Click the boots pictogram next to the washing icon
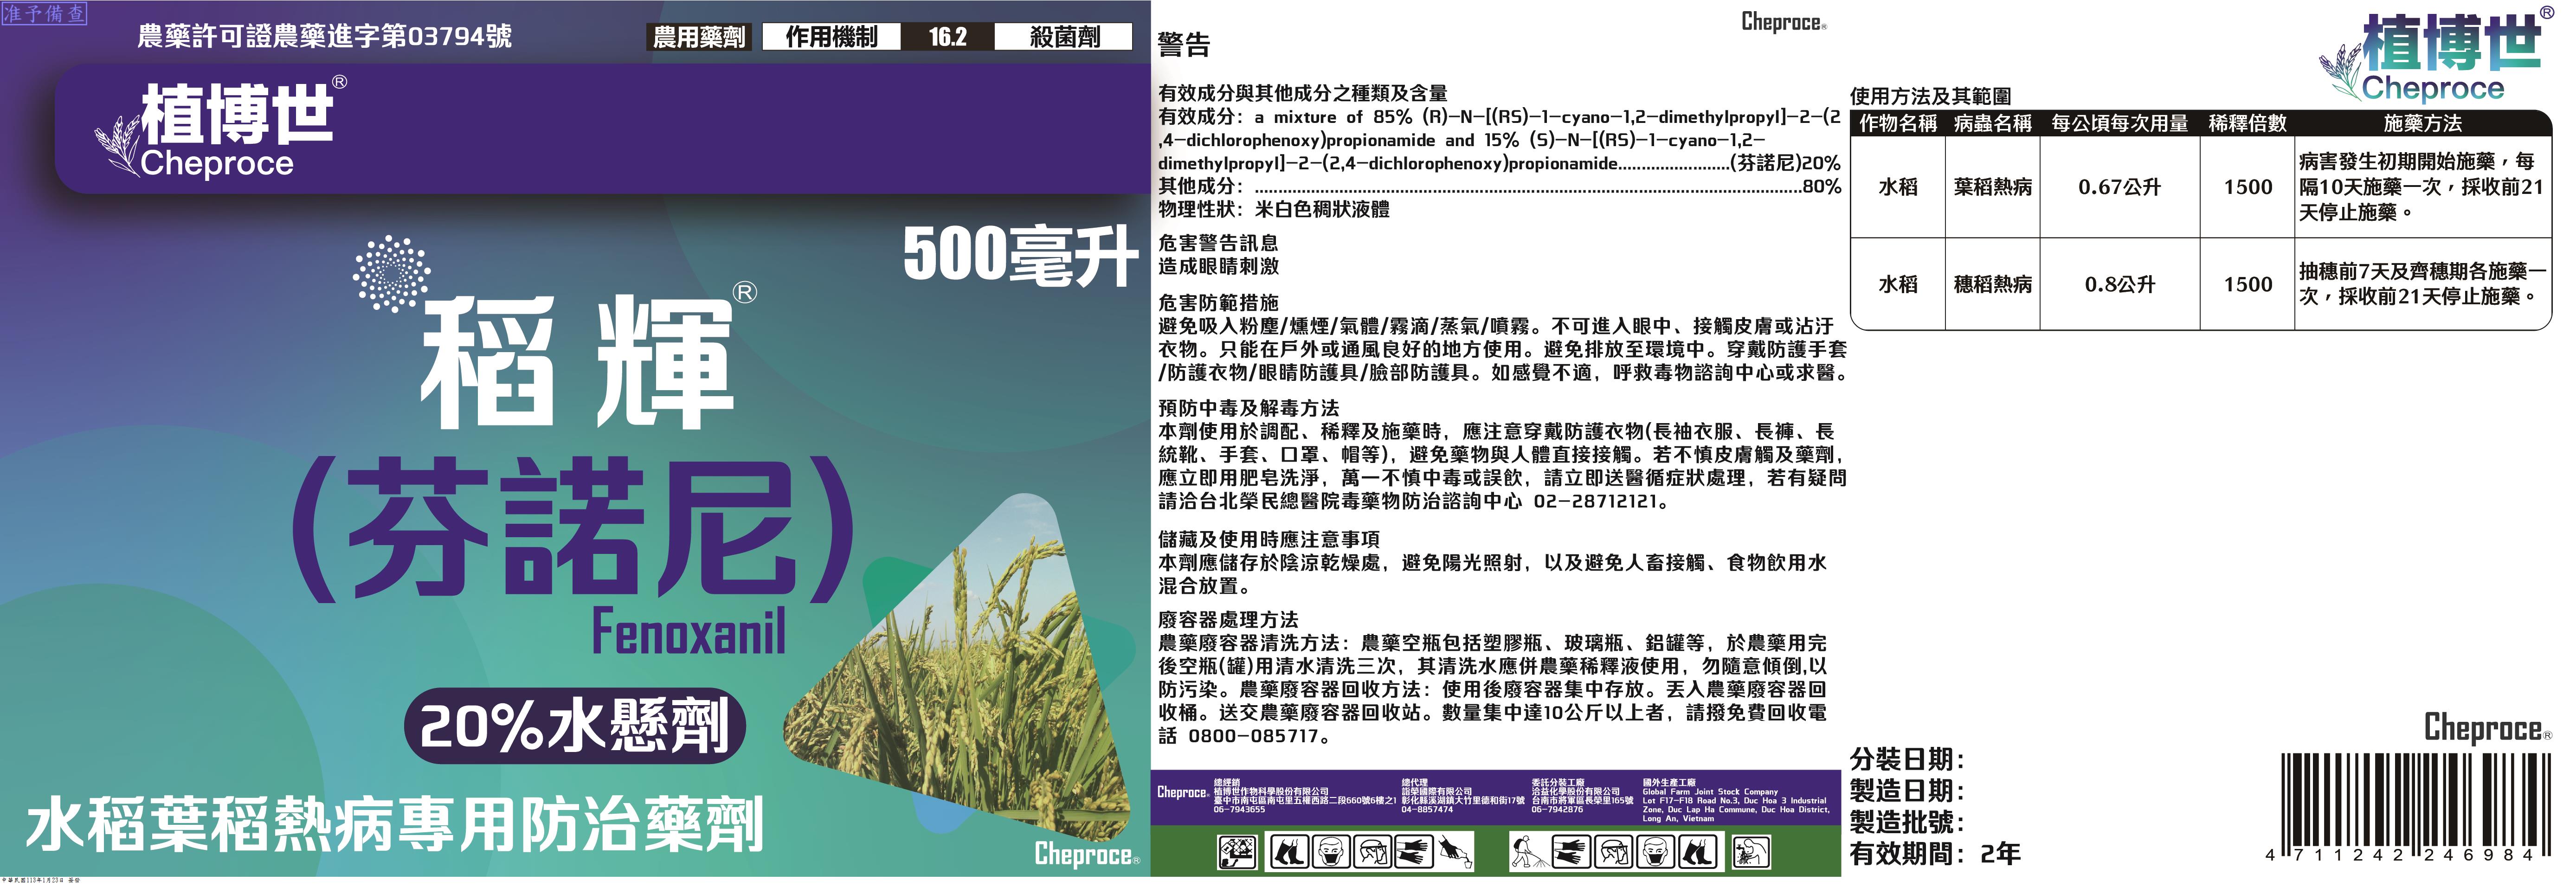The height and width of the screenshot is (887, 2576). click(1698, 852)
